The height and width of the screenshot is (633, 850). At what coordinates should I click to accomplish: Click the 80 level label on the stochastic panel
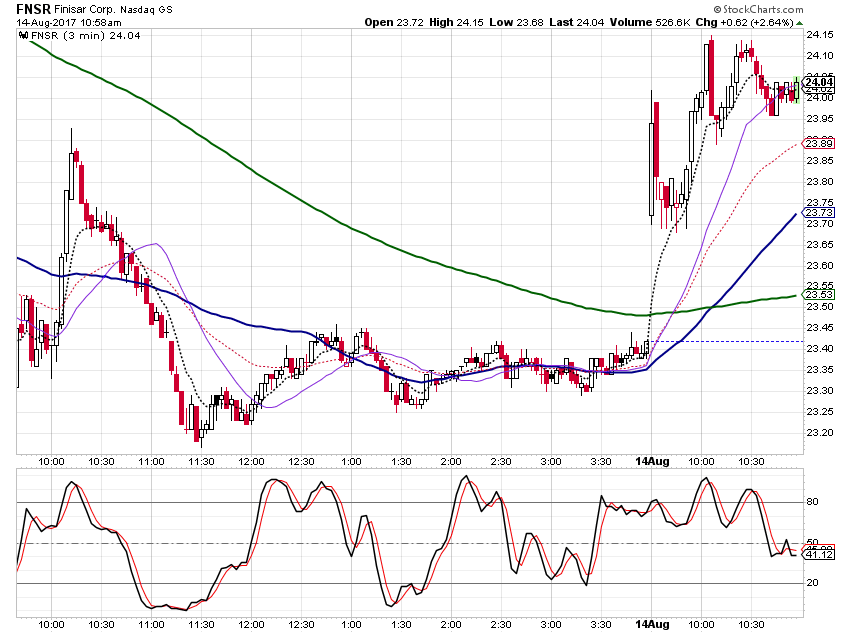(812, 502)
